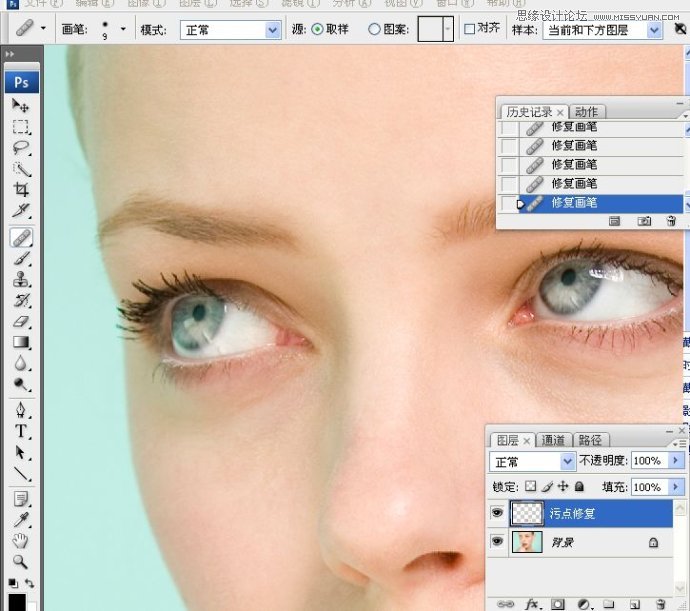Toggle lock all padlock

click(579, 486)
